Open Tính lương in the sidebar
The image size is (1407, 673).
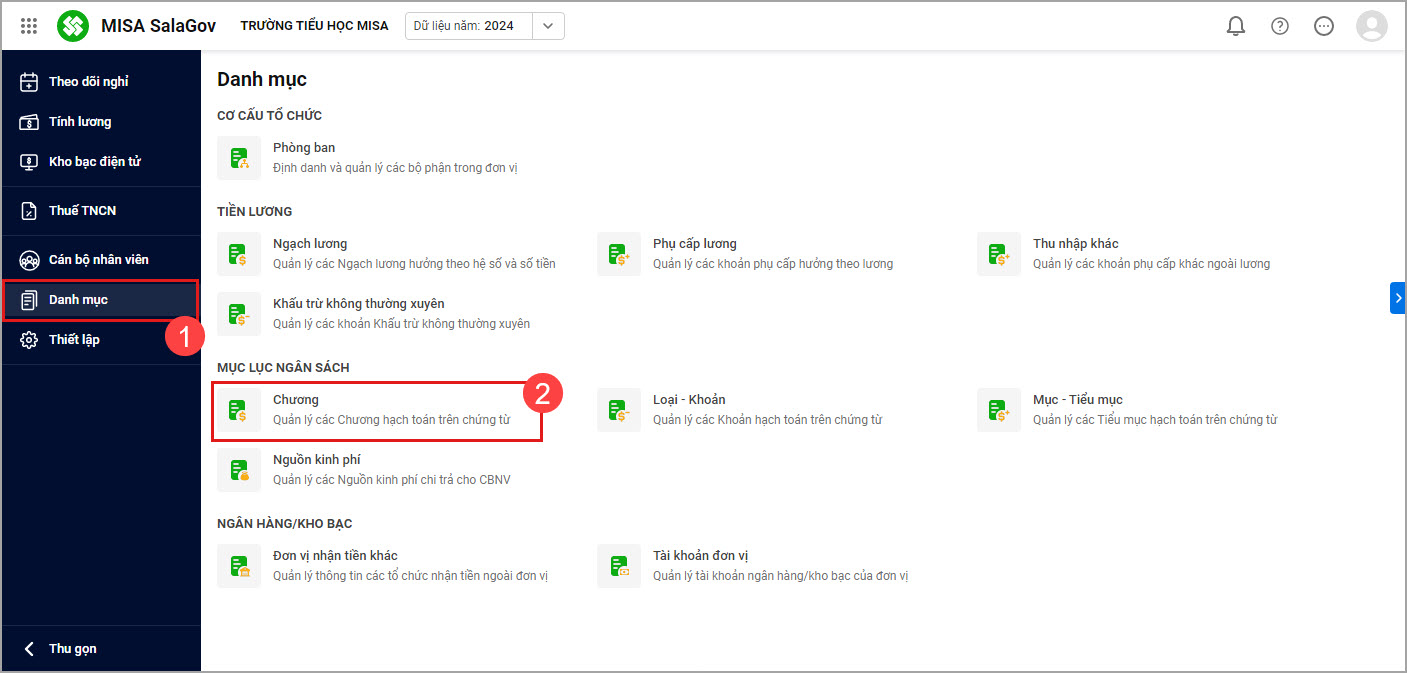pos(80,122)
